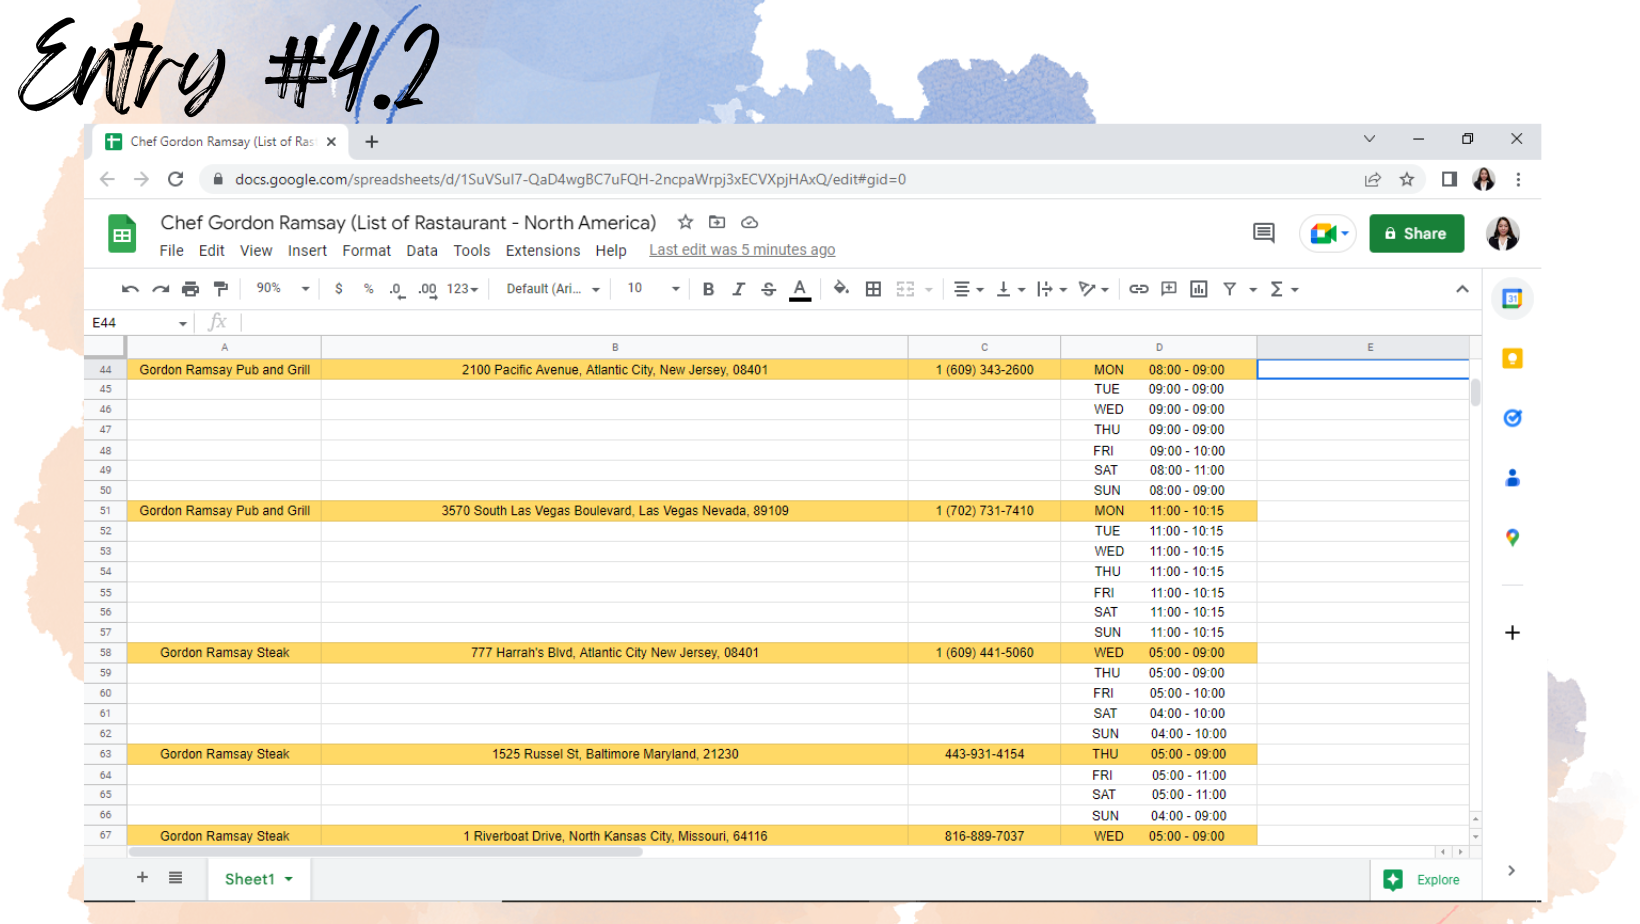Toggle bold formatting
1640x924 pixels.
click(x=708, y=289)
